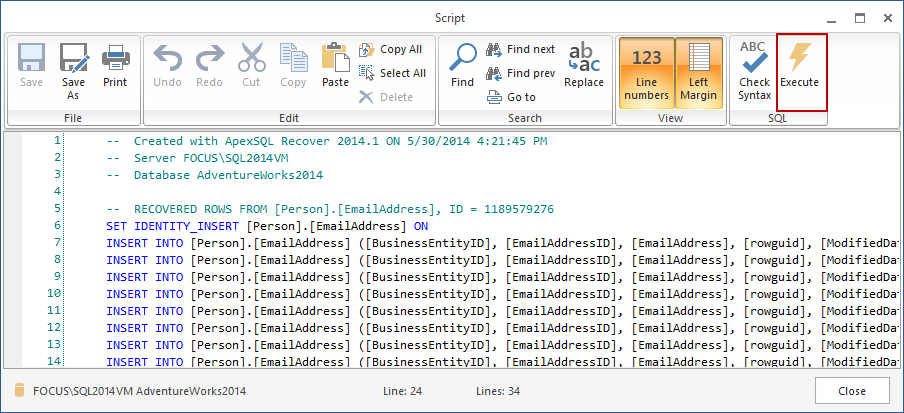904x413 pixels.
Task: Toggle Left Margin view
Action: tap(699, 73)
